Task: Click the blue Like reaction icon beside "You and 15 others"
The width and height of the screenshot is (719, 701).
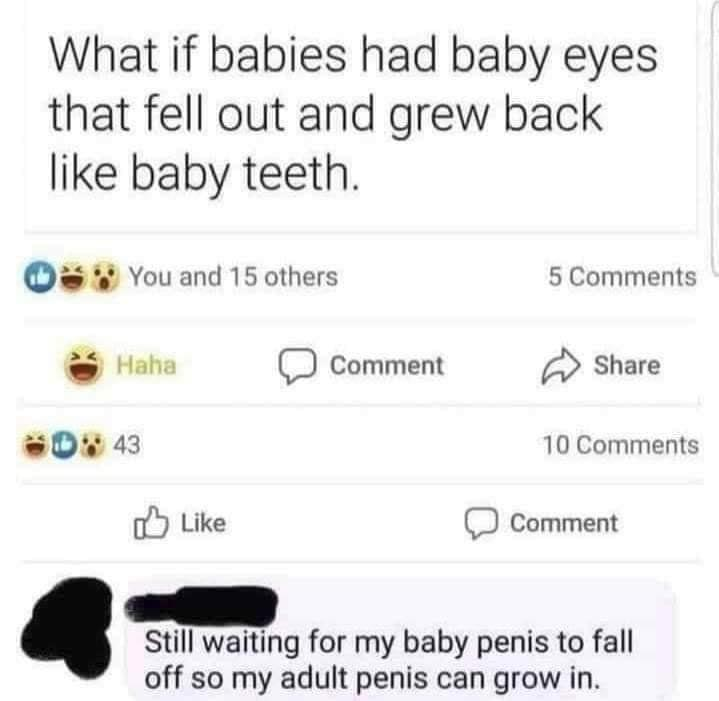Action: pos(41,276)
